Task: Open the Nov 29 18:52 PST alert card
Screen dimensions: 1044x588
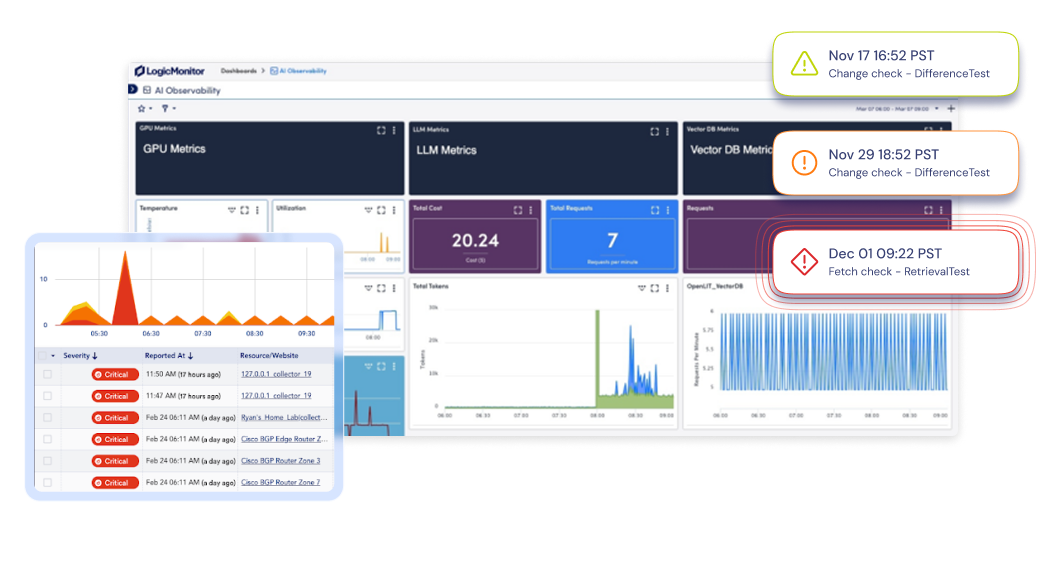Action: pyautogui.click(x=896, y=163)
